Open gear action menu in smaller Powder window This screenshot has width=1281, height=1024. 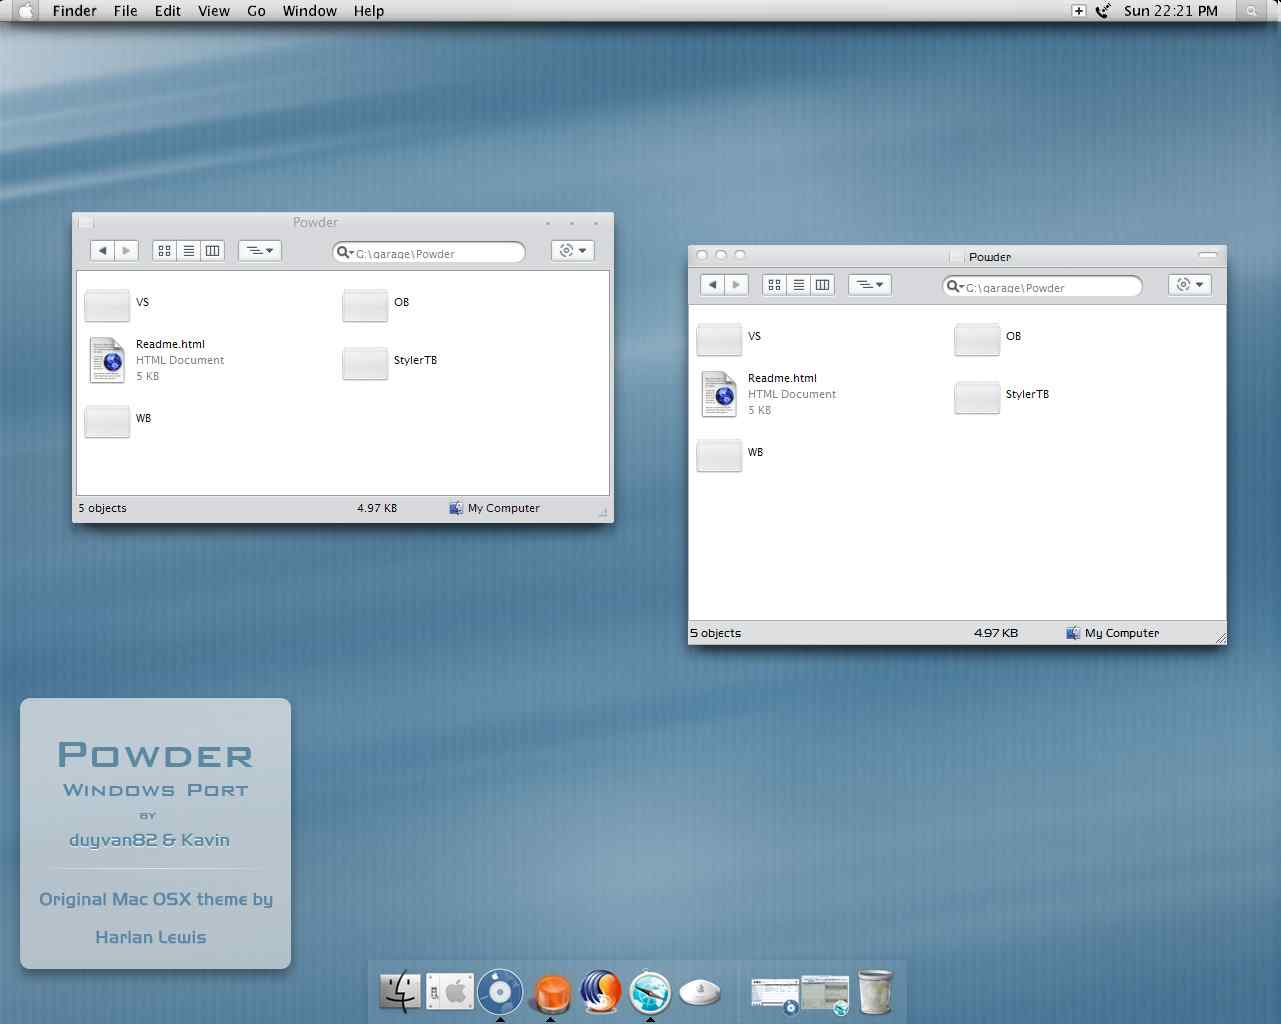pyautogui.click(x=573, y=251)
